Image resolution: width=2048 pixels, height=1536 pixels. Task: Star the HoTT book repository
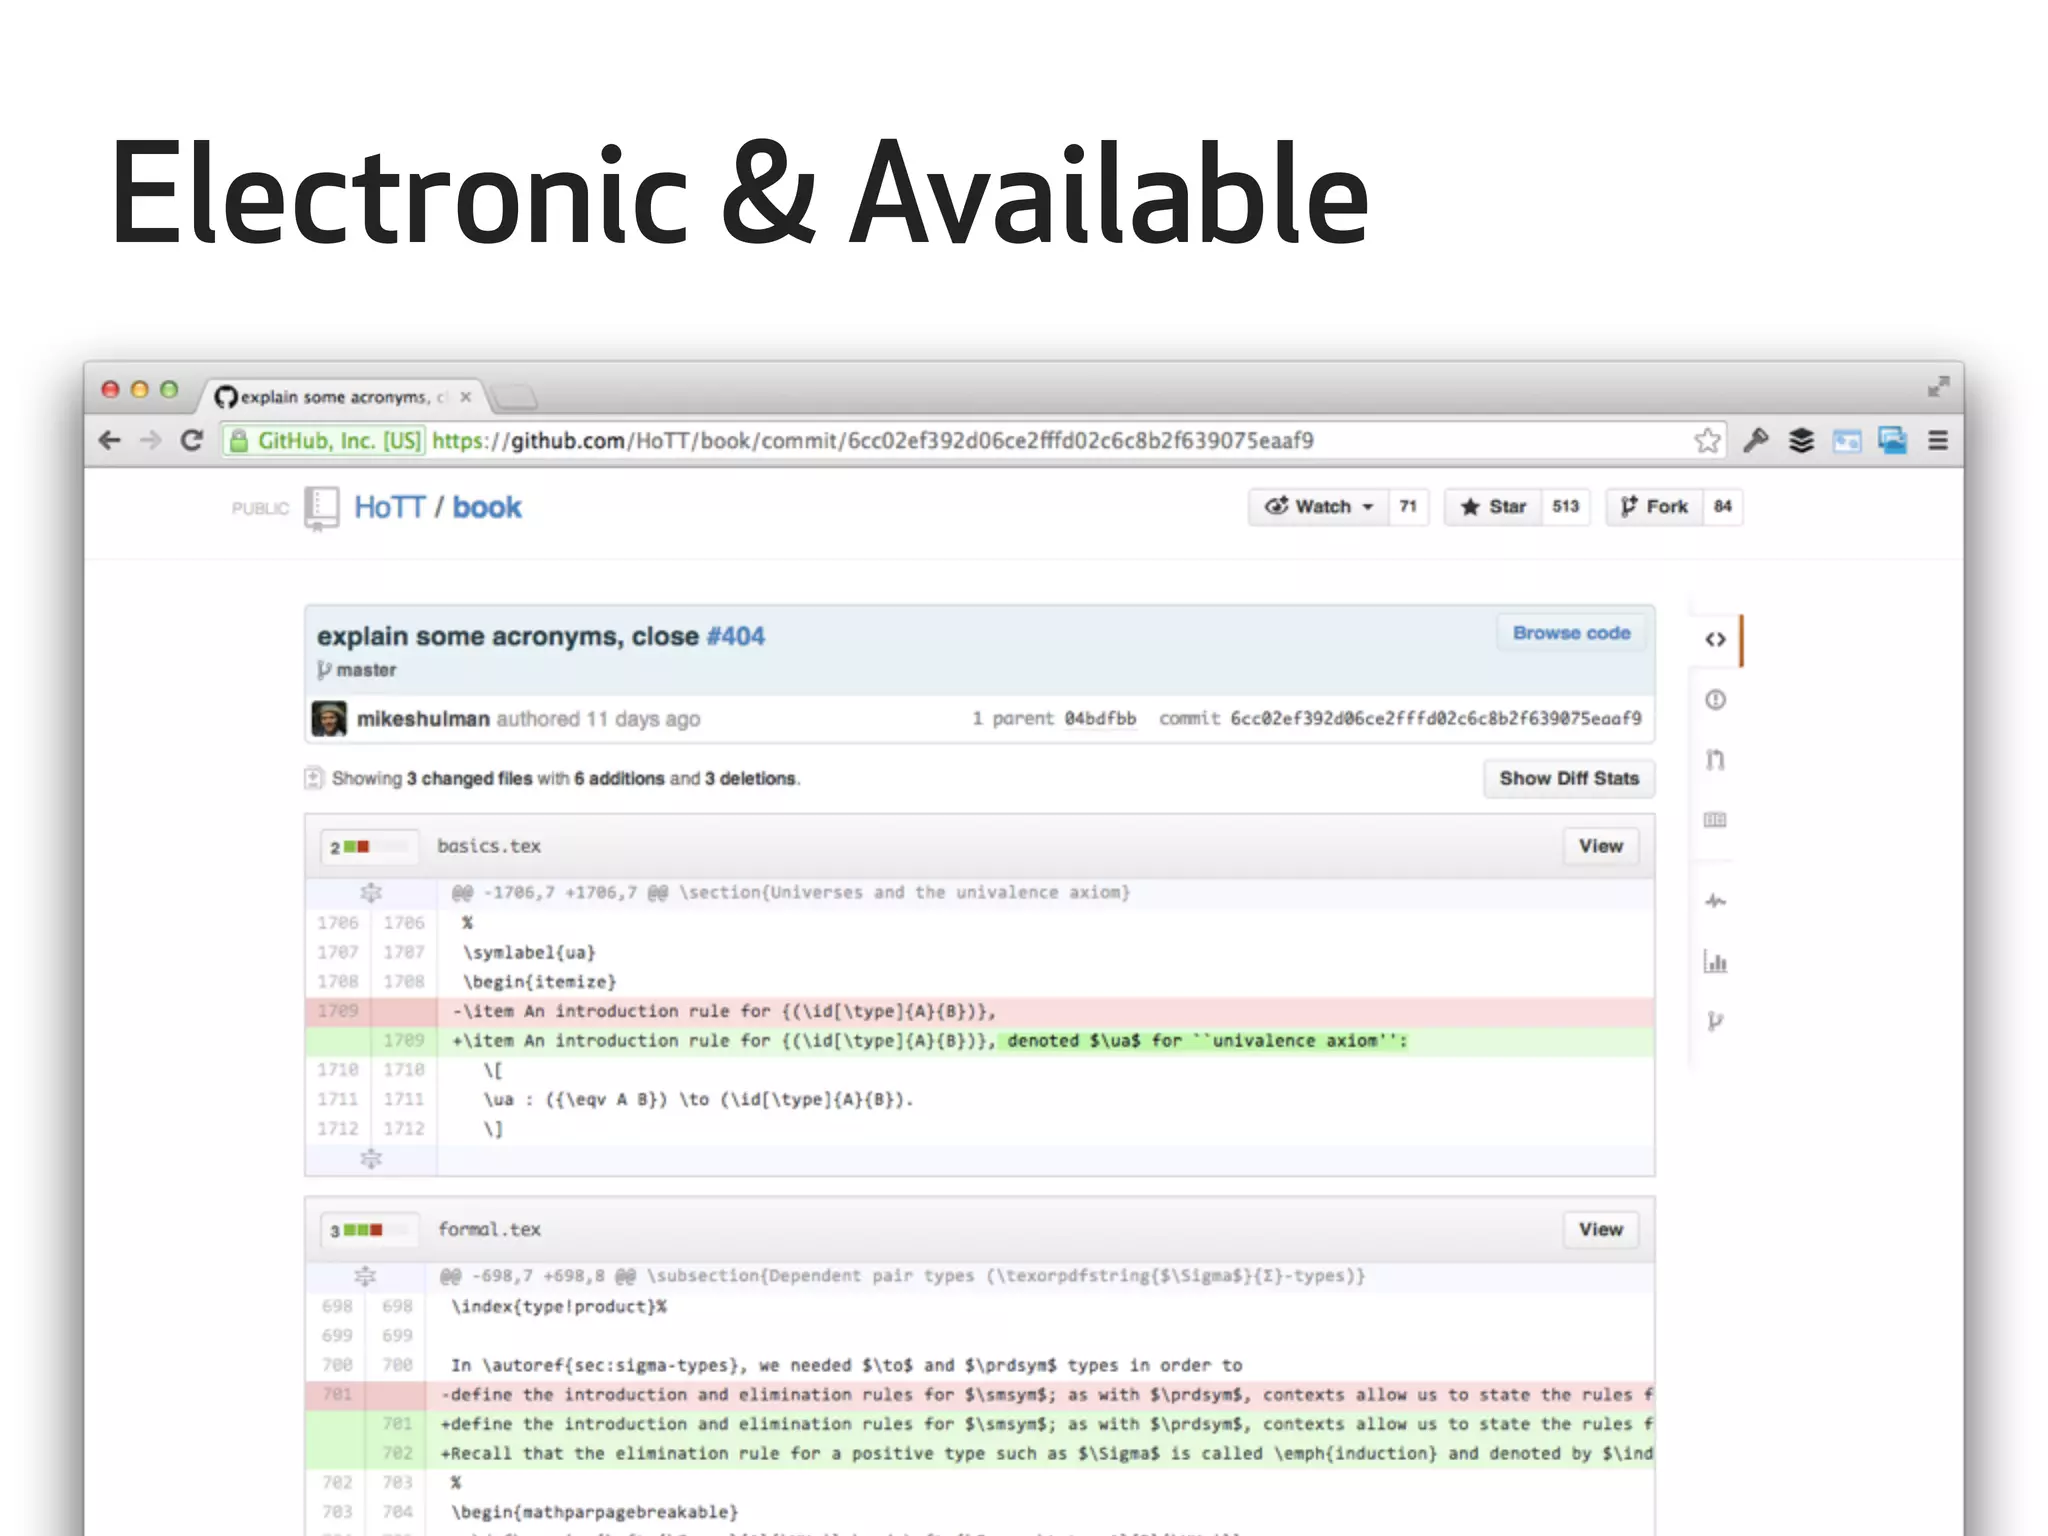pyautogui.click(x=1494, y=507)
